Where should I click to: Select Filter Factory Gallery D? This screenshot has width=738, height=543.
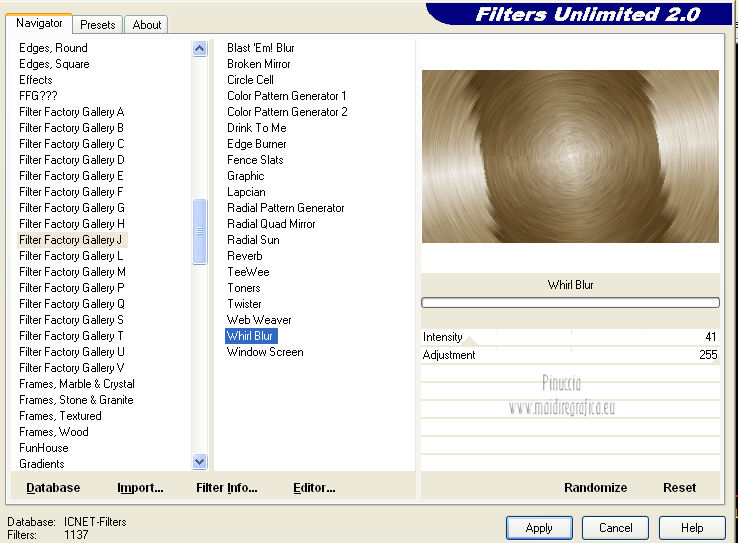pyautogui.click(x=72, y=160)
